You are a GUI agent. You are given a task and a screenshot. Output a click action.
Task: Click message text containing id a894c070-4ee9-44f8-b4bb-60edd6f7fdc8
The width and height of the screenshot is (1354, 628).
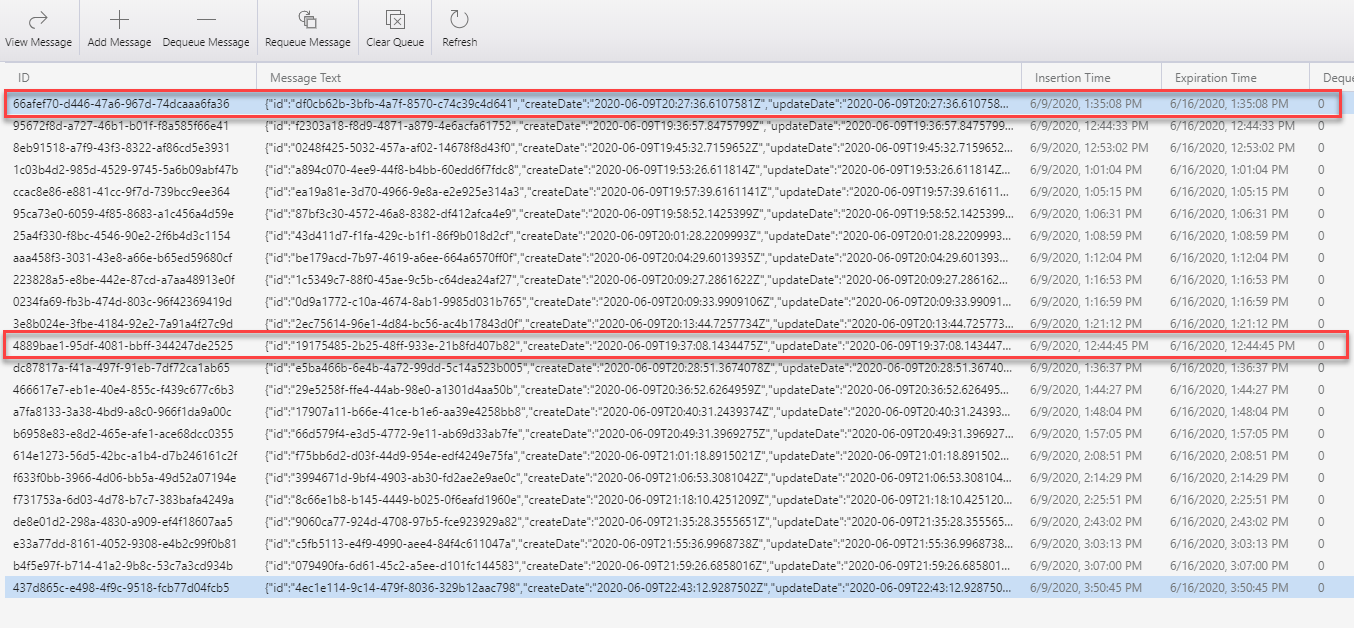click(640, 170)
